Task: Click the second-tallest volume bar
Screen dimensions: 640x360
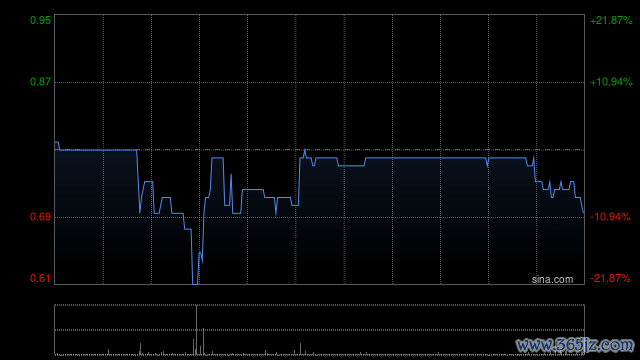Action: [x=203, y=341]
